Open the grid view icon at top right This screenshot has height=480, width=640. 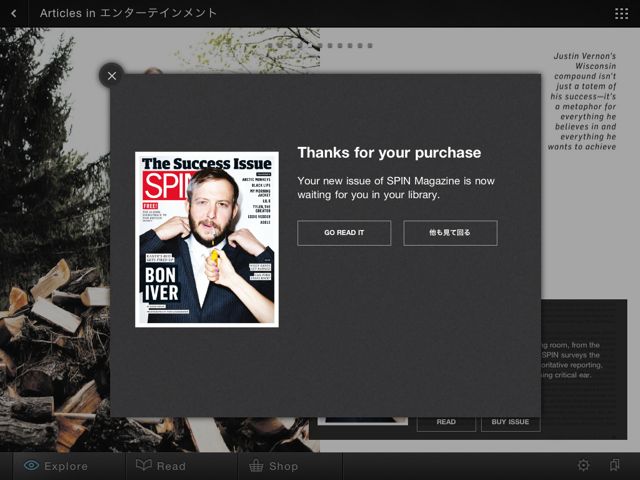[x=621, y=13]
